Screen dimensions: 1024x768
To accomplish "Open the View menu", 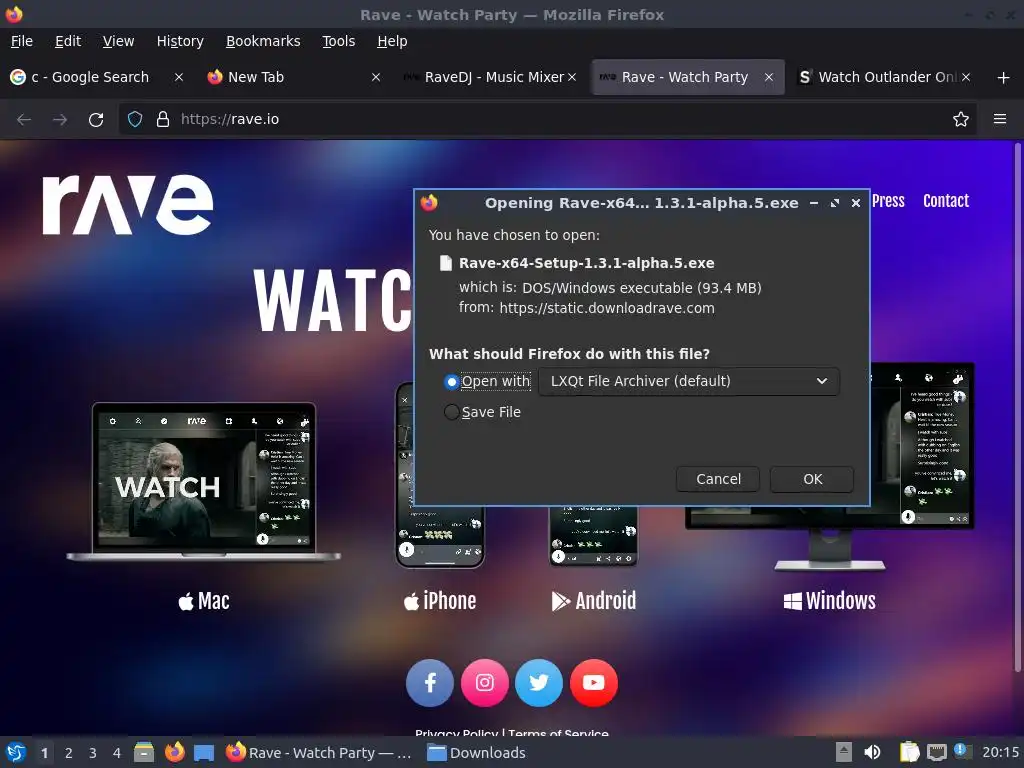I will tap(118, 41).
